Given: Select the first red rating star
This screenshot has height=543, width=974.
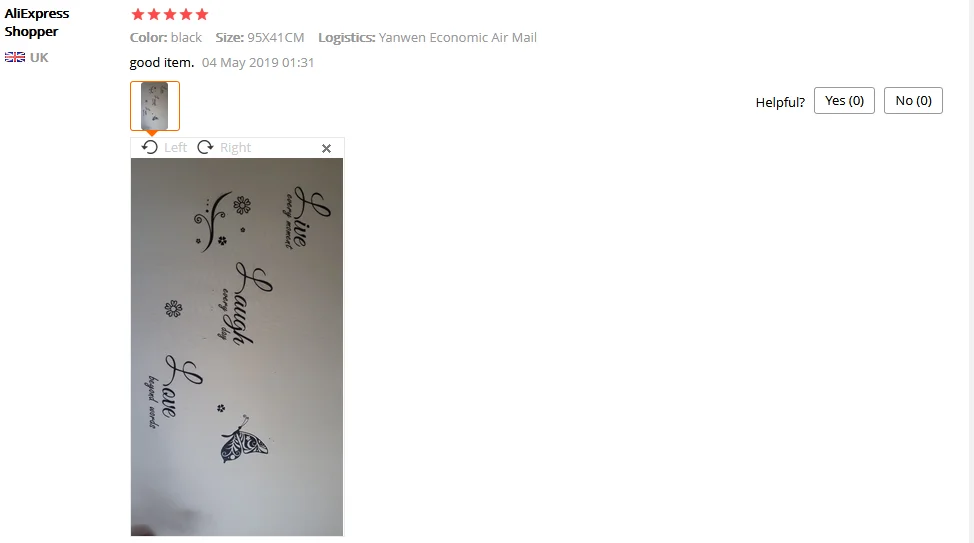Looking at the screenshot, I should [x=138, y=14].
